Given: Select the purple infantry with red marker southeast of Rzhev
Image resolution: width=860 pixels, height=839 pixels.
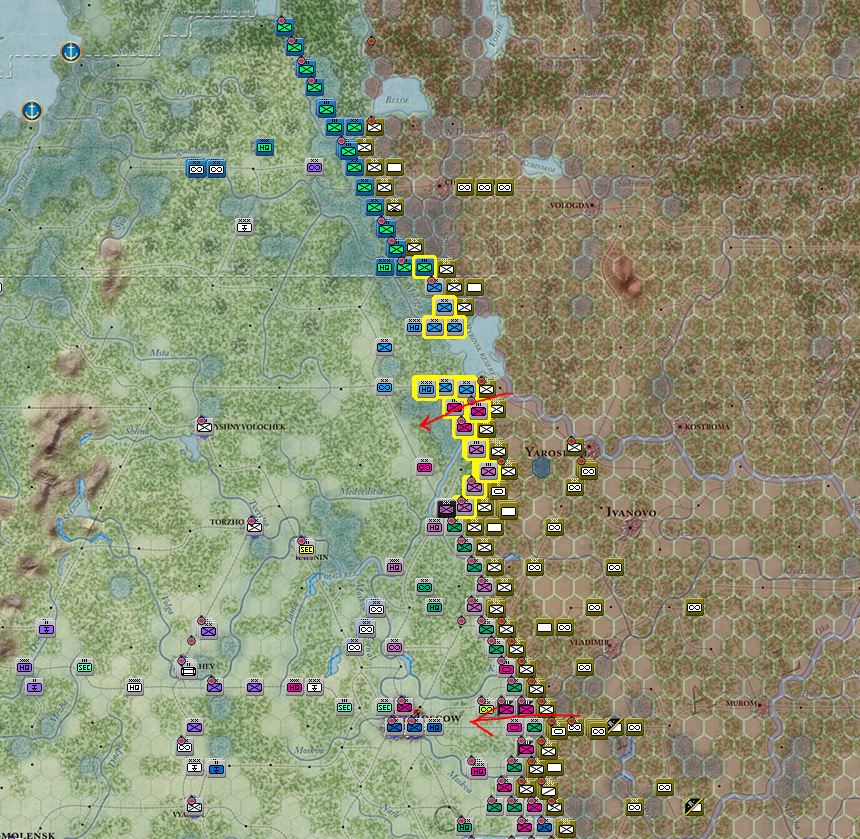Looking at the screenshot, I should click(x=215, y=686).
